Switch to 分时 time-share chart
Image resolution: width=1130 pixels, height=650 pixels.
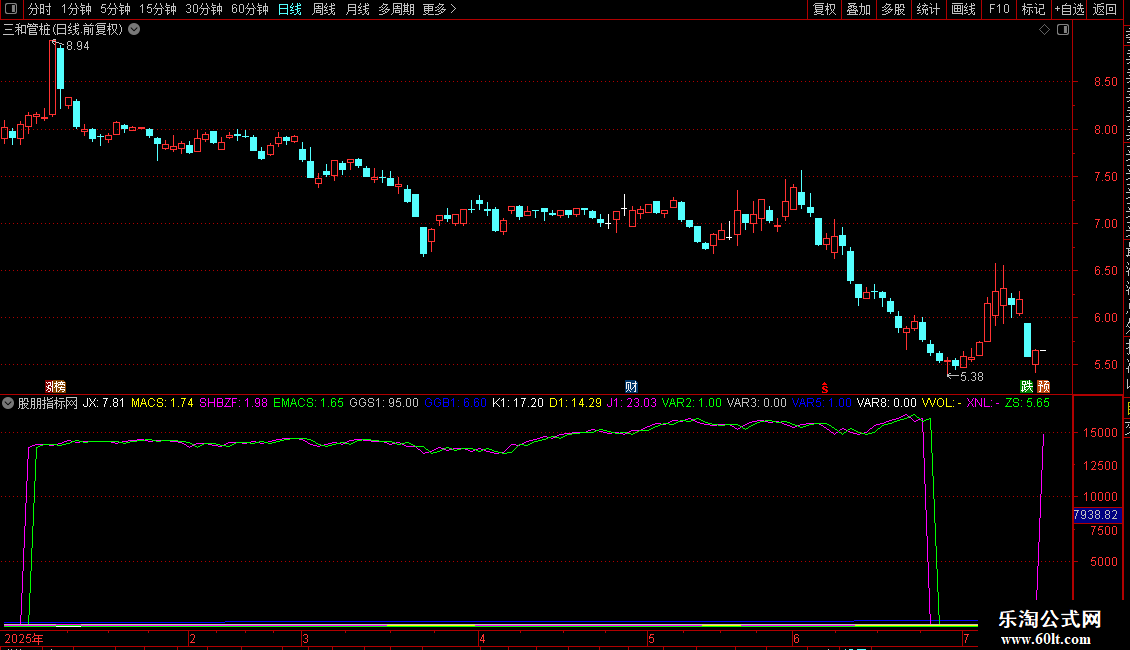(x=40, y=9)
